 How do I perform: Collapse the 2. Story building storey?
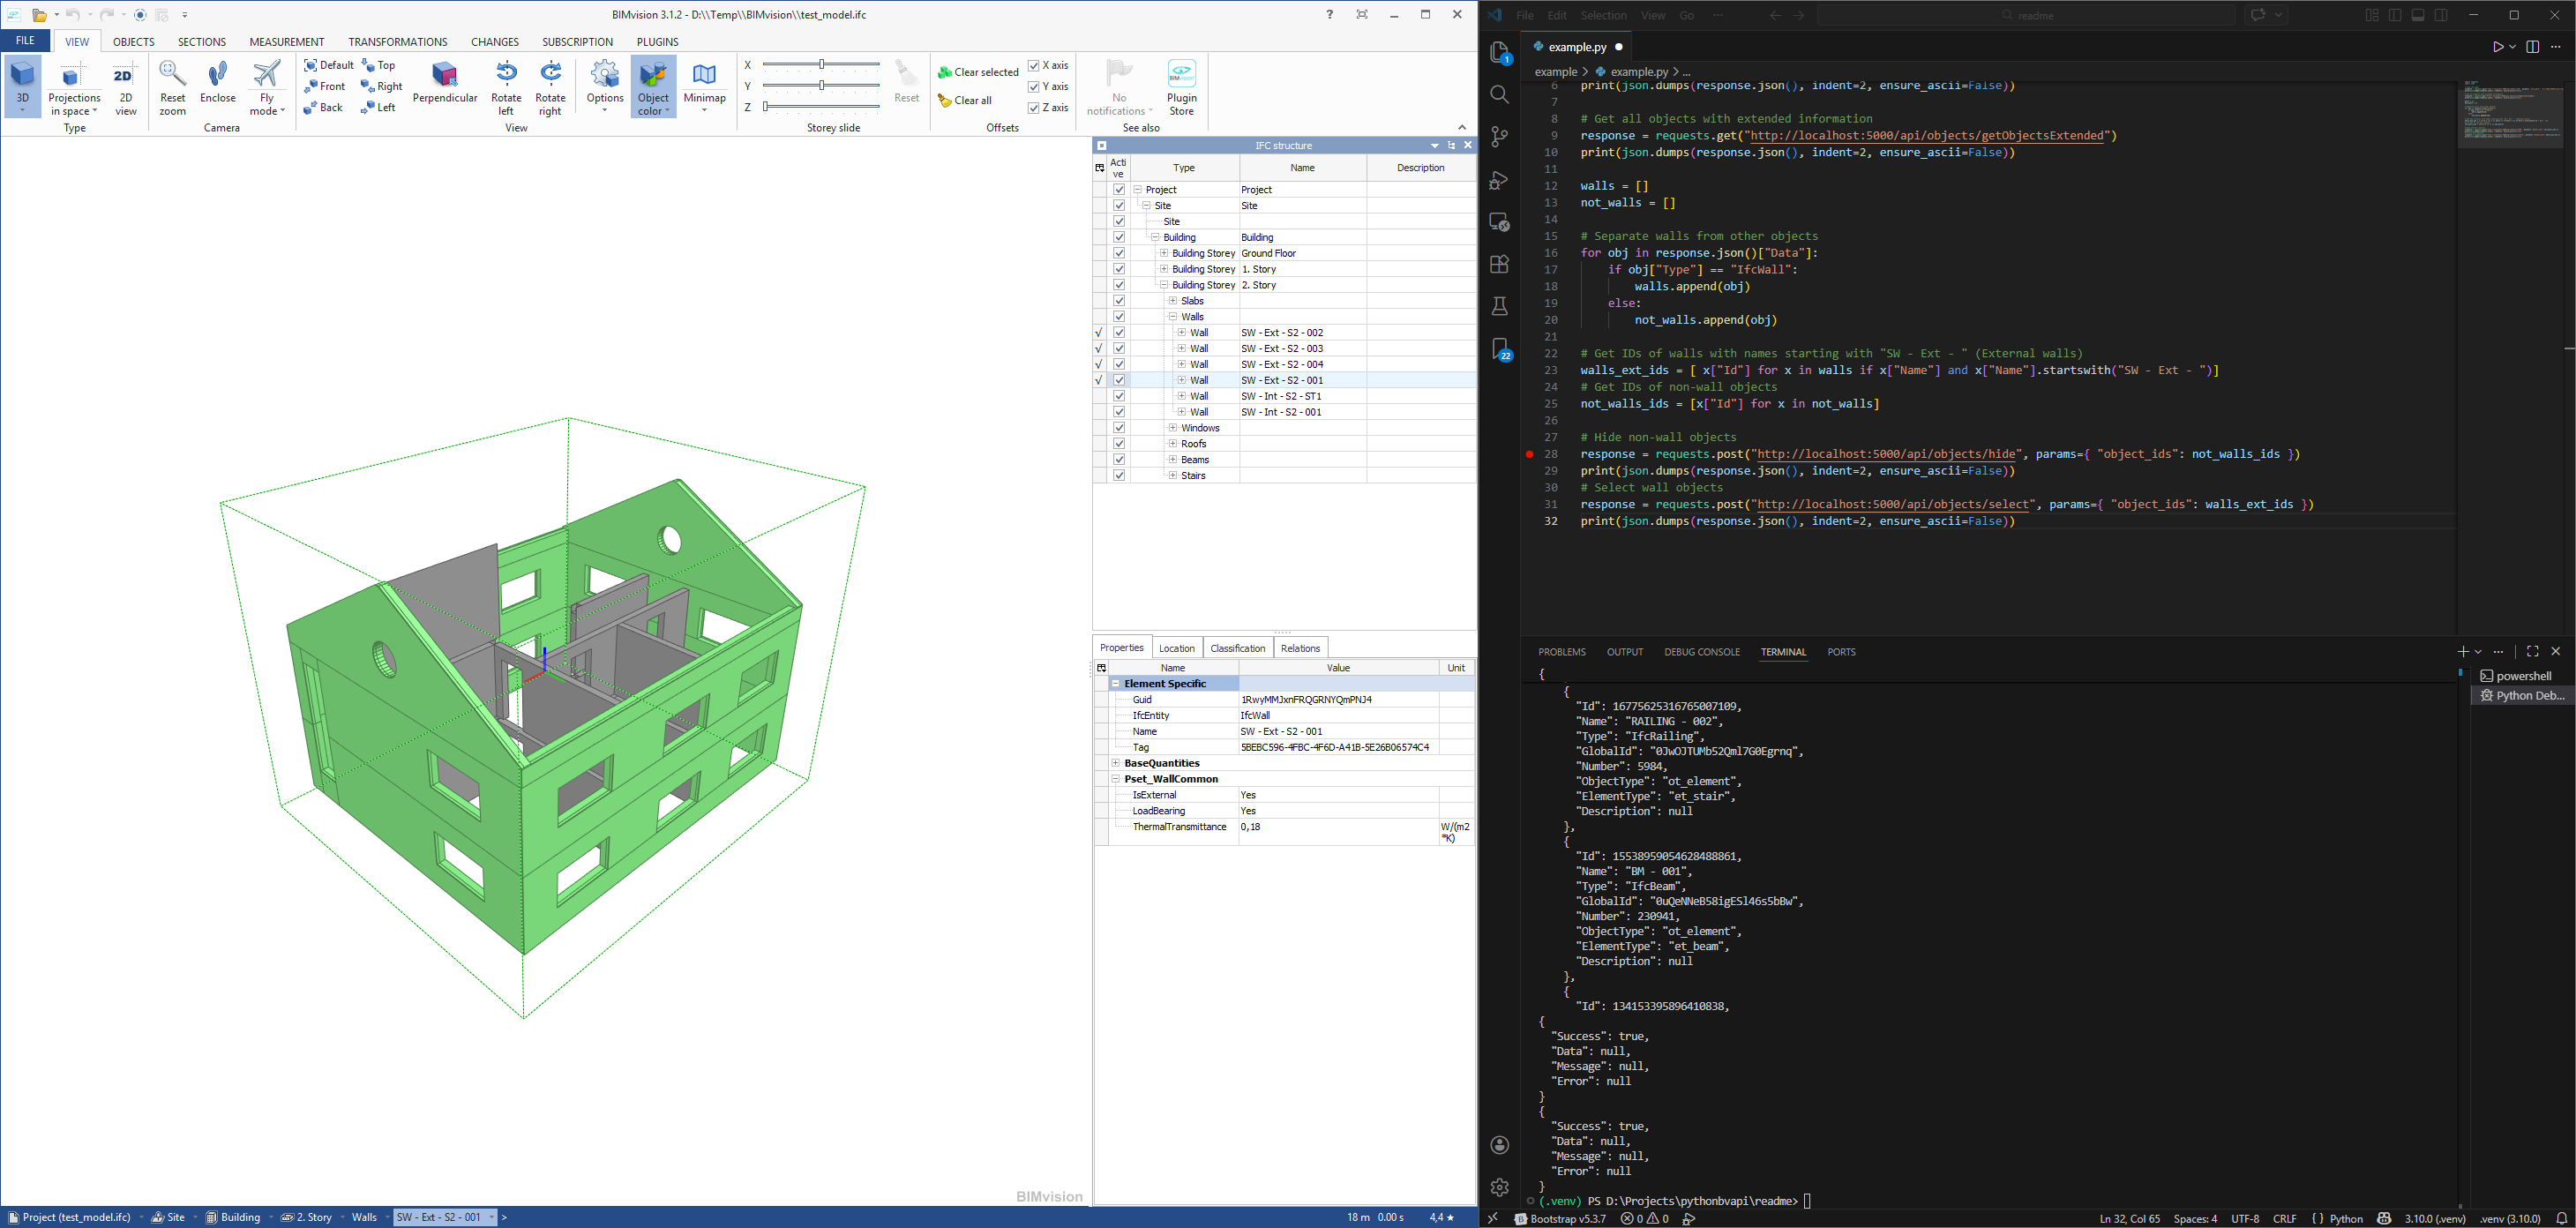pos(1164,285)
